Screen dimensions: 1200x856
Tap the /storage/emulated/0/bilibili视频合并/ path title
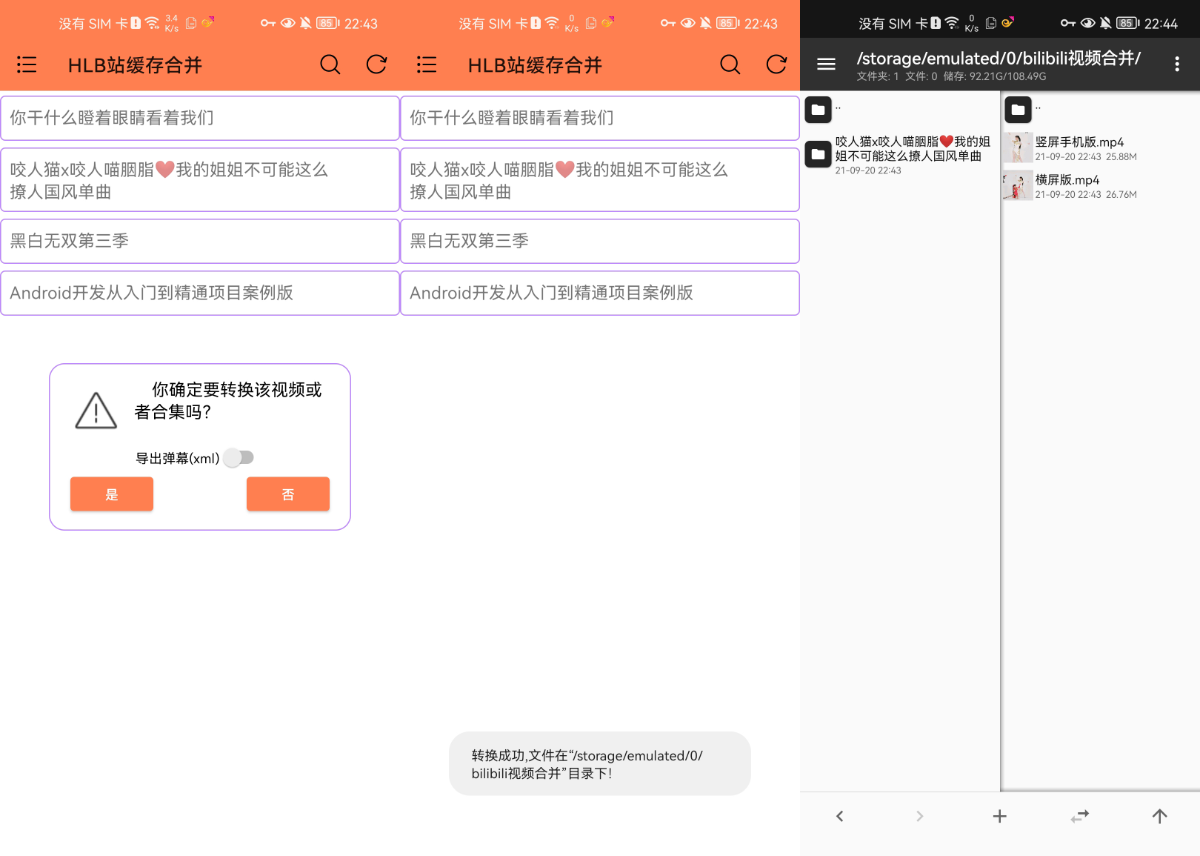tap(999, 58)
